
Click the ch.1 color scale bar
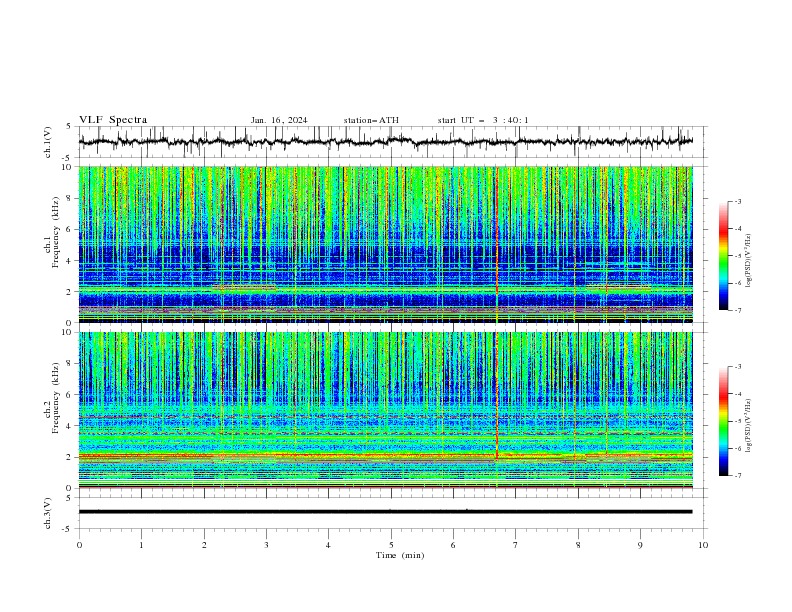[723, 256]
